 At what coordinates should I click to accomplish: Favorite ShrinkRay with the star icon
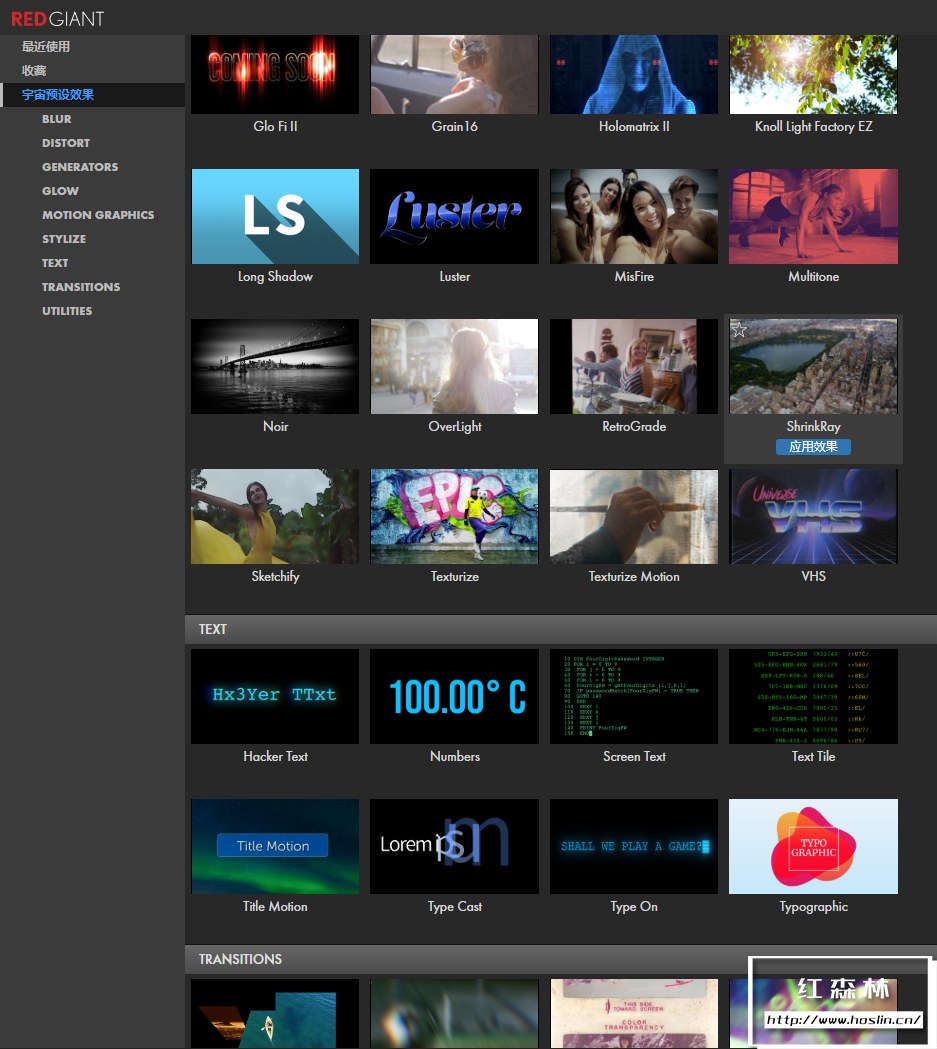pyautogui.click(x=738, y=329)
